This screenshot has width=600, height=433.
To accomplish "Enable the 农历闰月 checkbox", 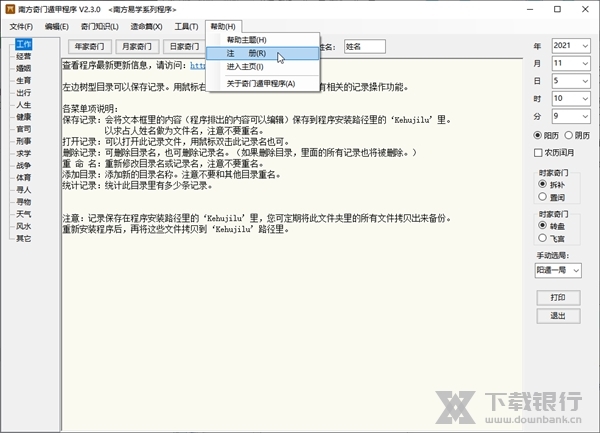I will pos(538,153).
